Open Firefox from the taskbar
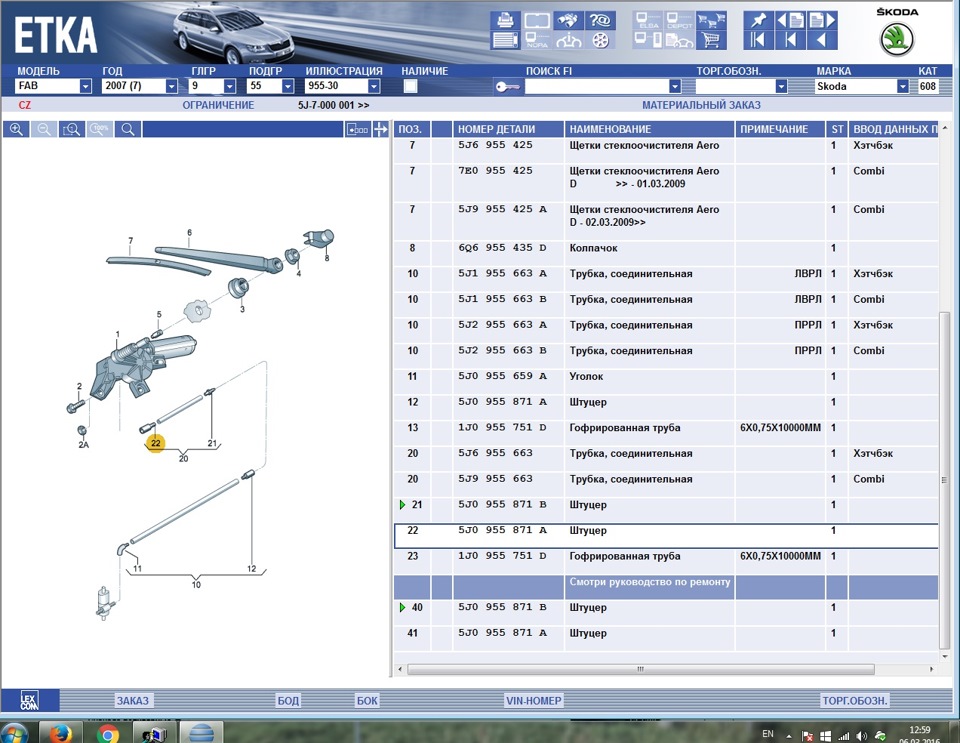The height and width of the screenshot is (743, 960). 60,733
